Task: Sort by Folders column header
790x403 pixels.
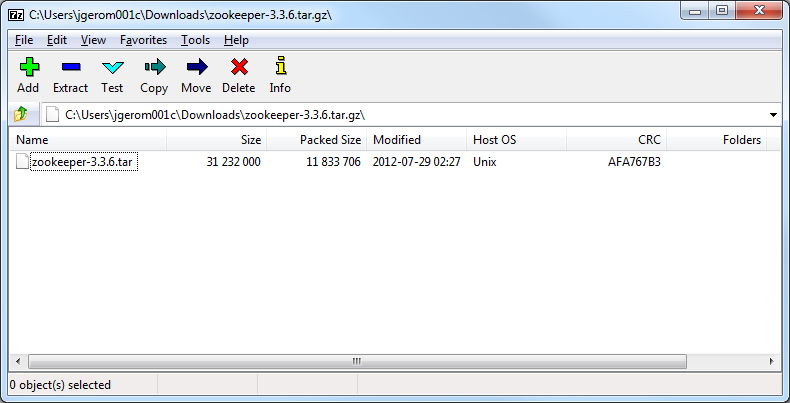Action: (716, 140)
